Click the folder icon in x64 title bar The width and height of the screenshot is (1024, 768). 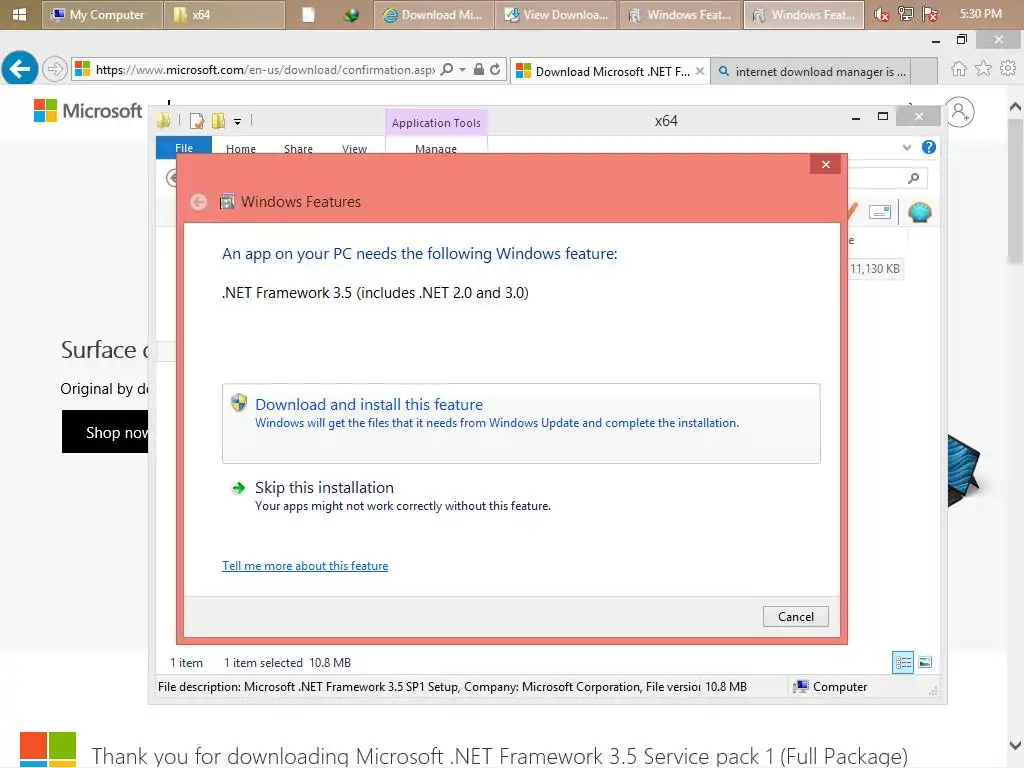pyautogui.click(x=164, y=121)
